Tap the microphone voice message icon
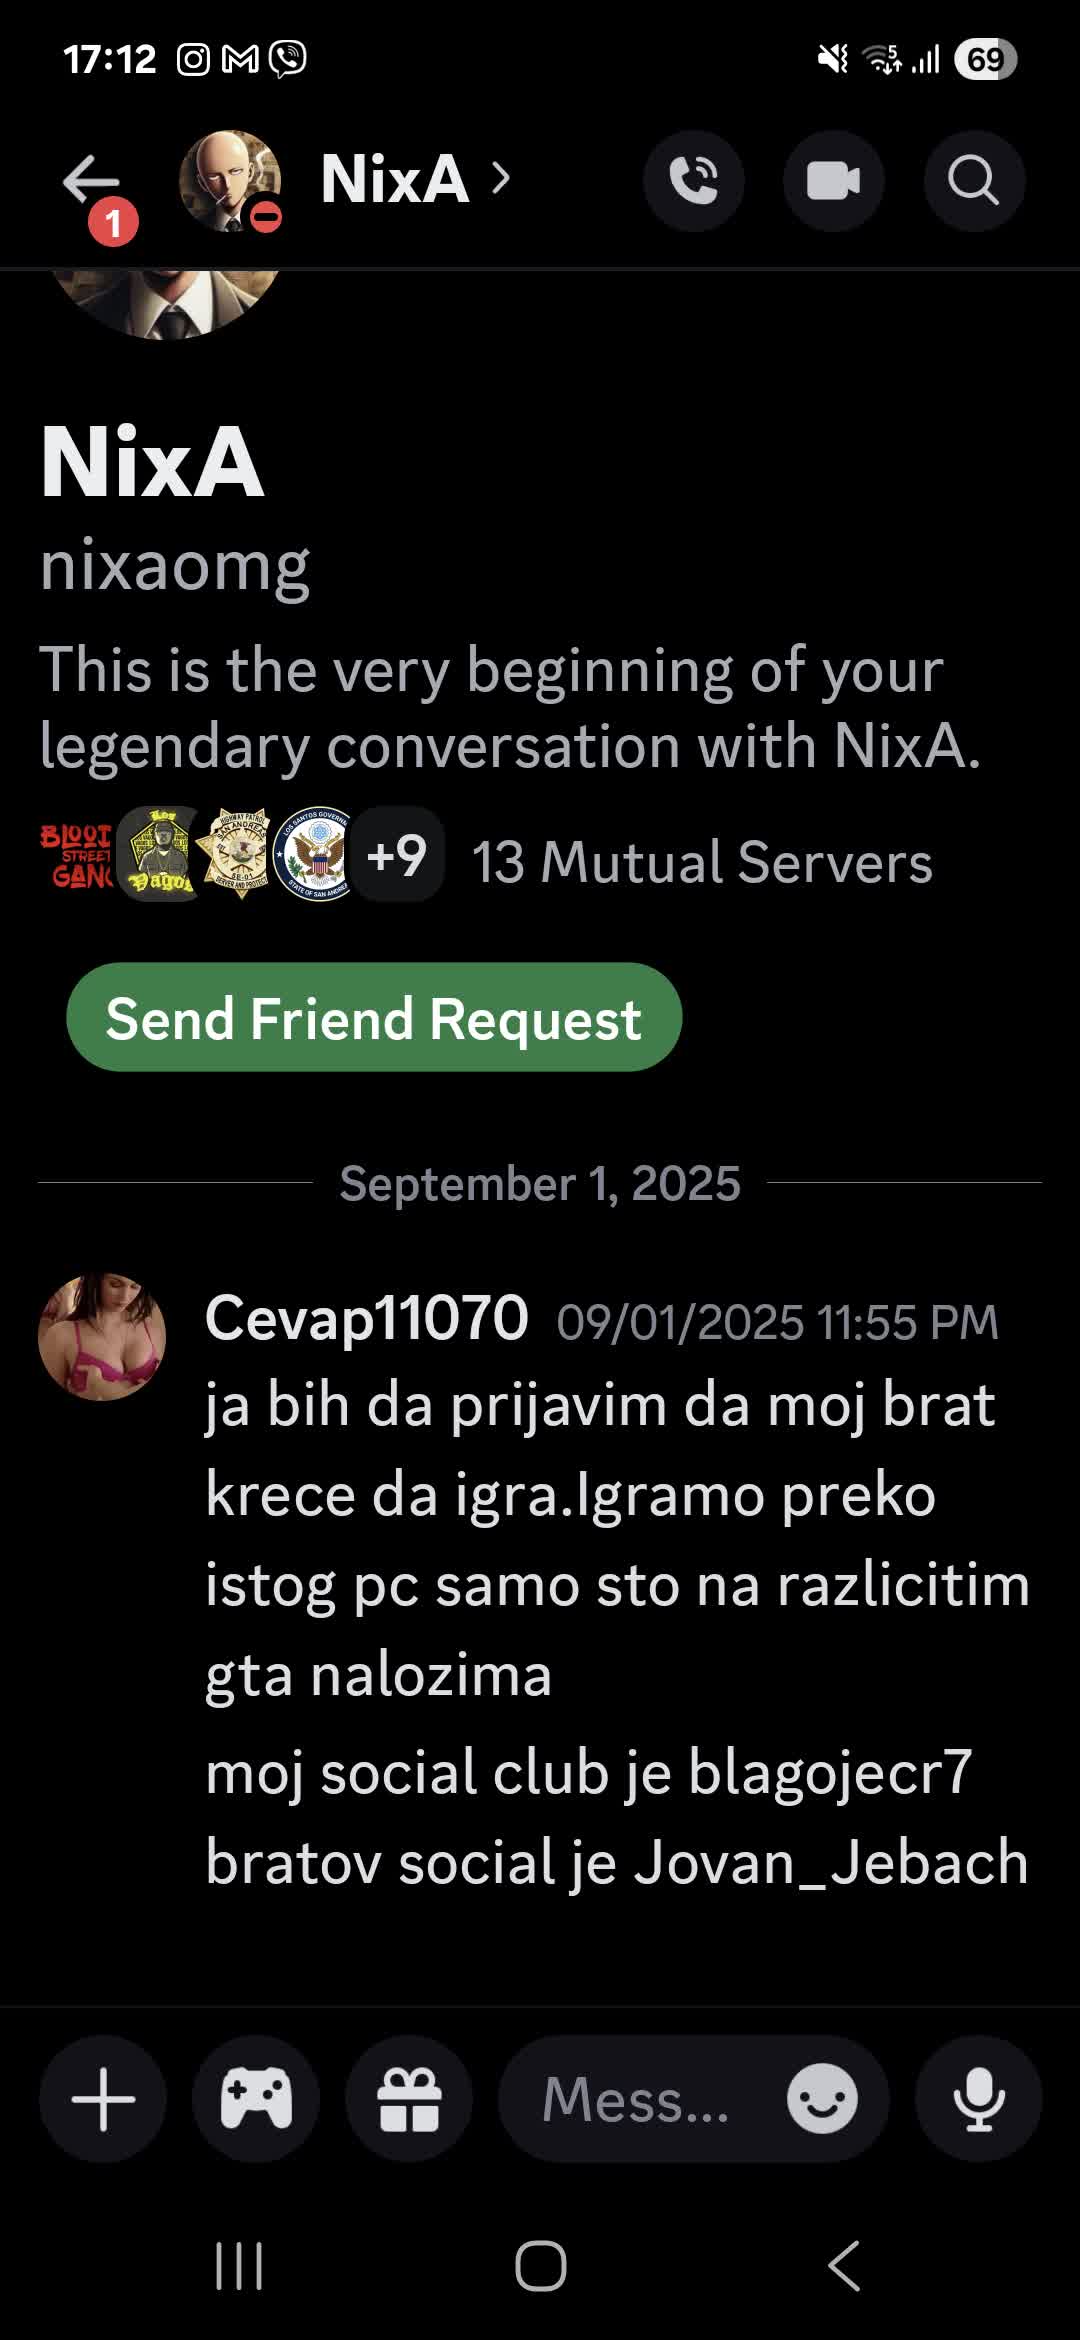1080x2340 pixels. pyautogui.click(x=979, y=2099)
